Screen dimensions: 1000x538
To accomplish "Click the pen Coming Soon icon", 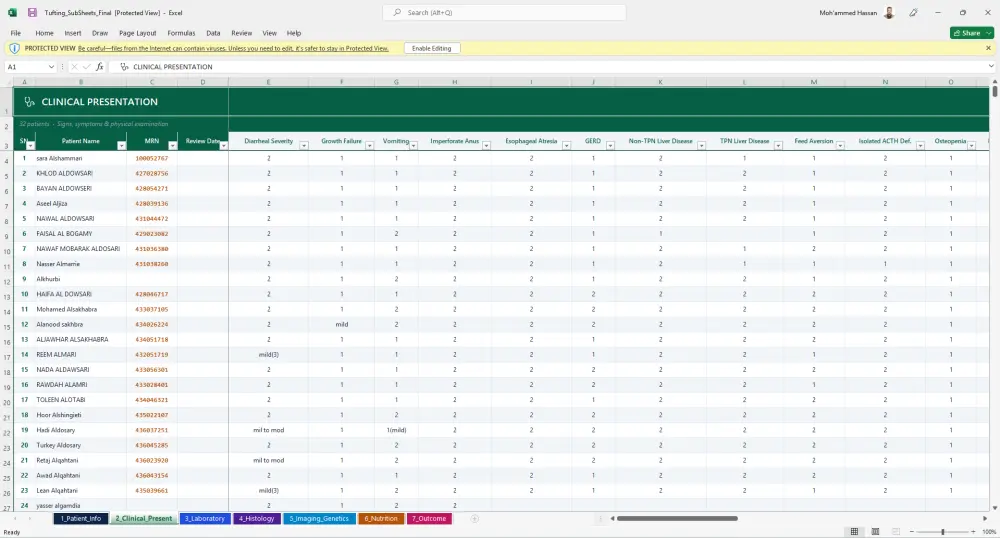I will (913, 13).
